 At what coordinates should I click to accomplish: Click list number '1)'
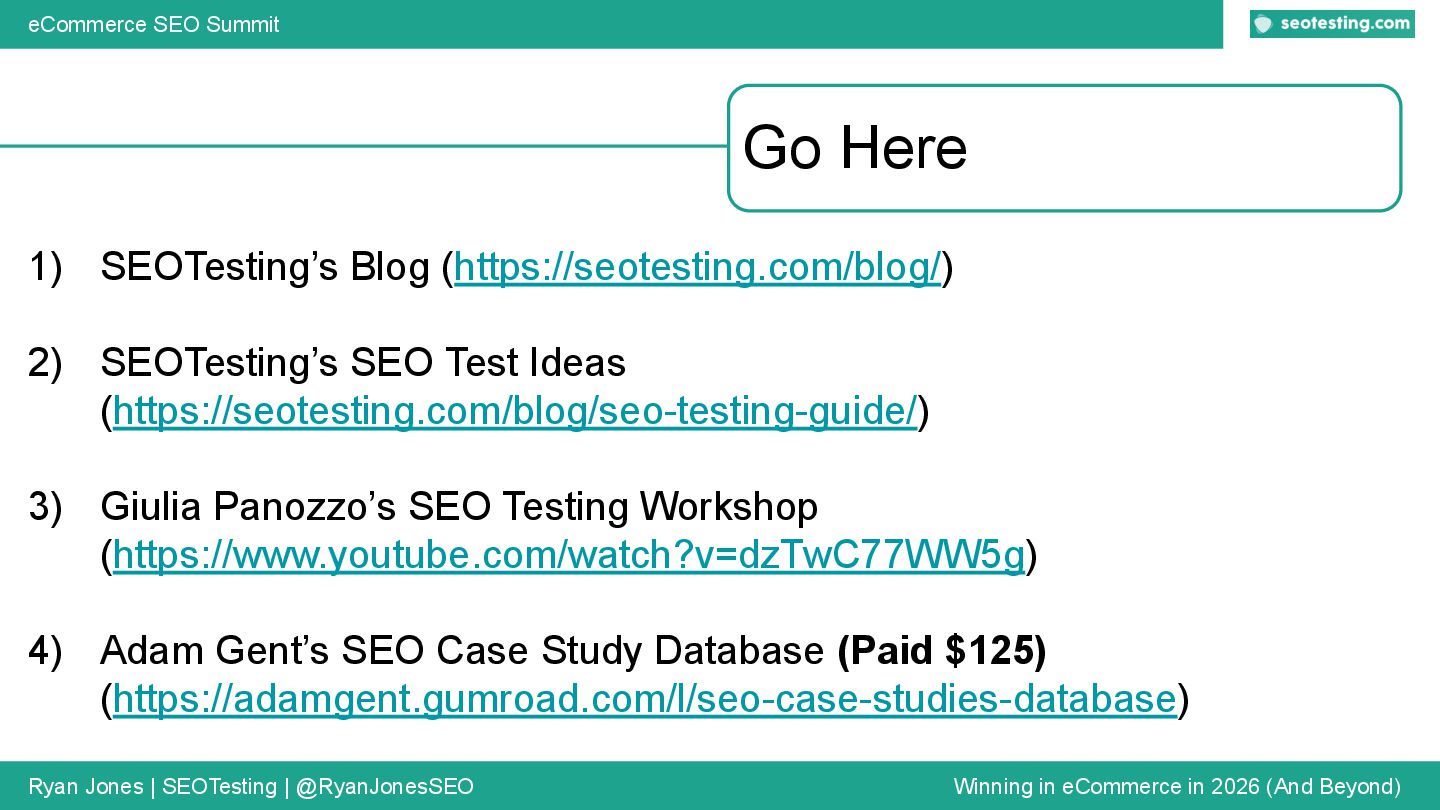[x=45, y=267]
